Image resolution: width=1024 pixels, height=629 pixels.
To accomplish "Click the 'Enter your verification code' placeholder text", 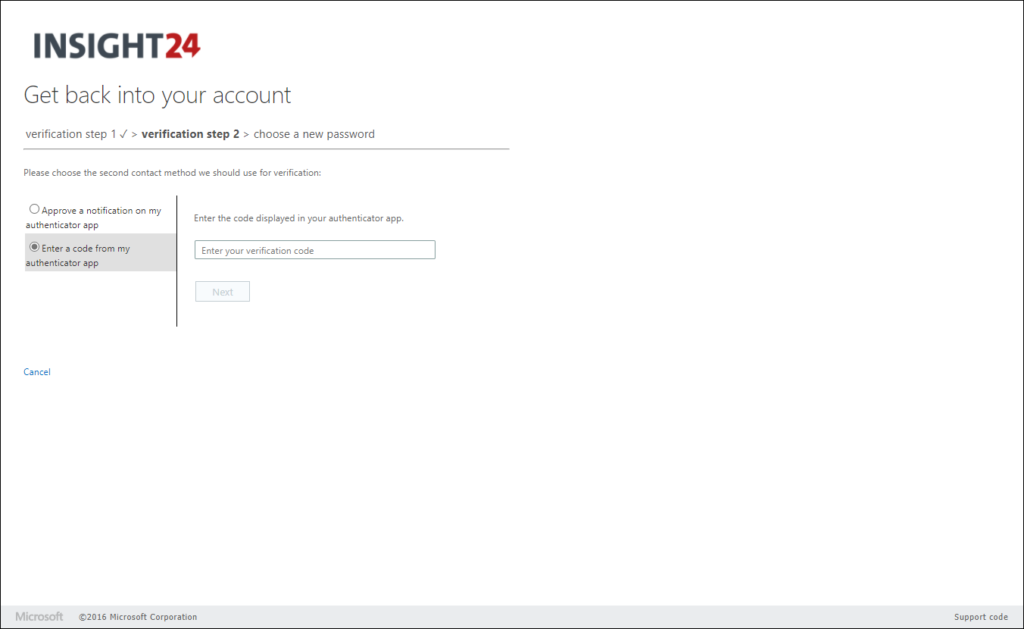I will [251, 249].
